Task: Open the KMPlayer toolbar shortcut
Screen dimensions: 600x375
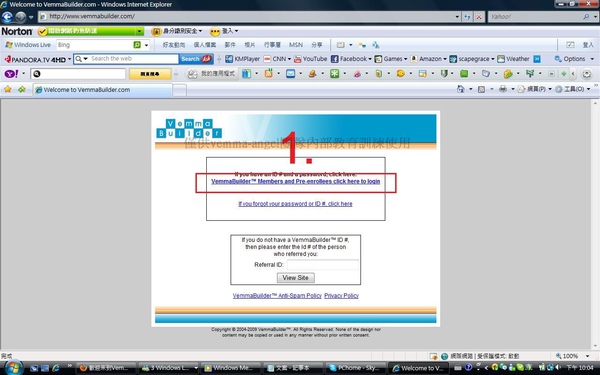Action: (x=243, y=59)
